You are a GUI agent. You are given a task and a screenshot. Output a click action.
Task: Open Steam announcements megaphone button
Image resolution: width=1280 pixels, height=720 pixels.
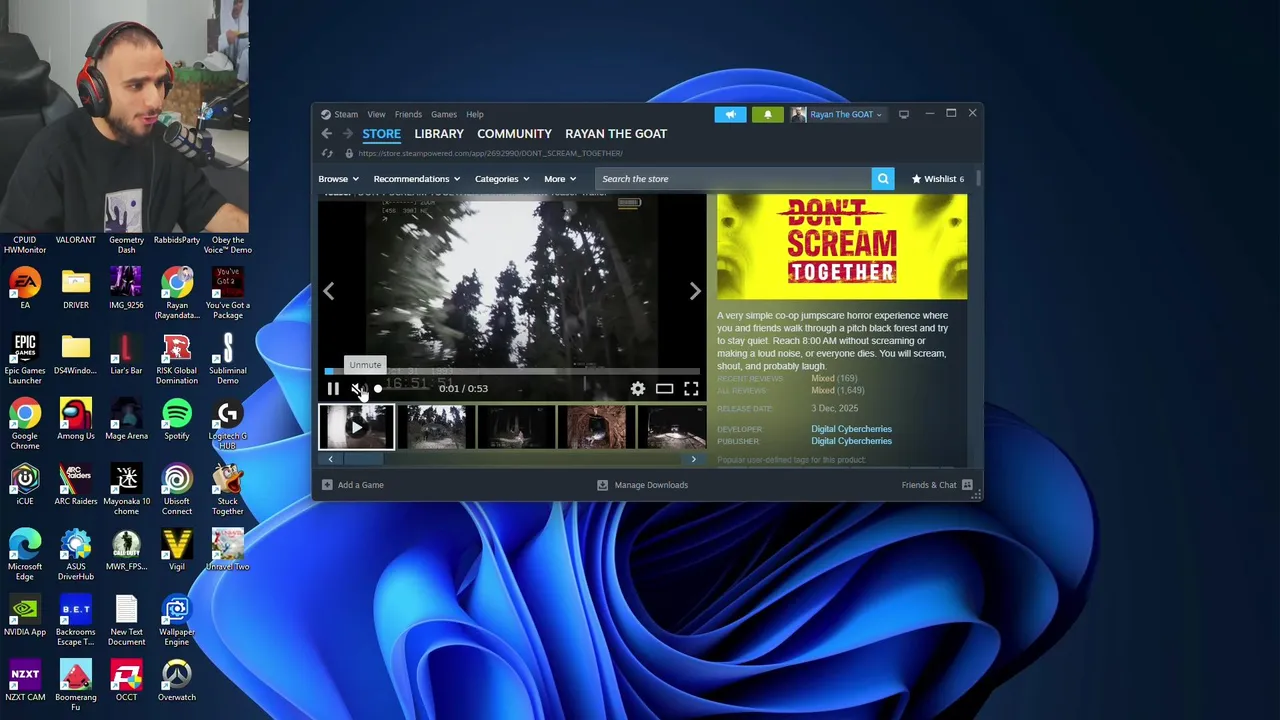tap(730, 114)
